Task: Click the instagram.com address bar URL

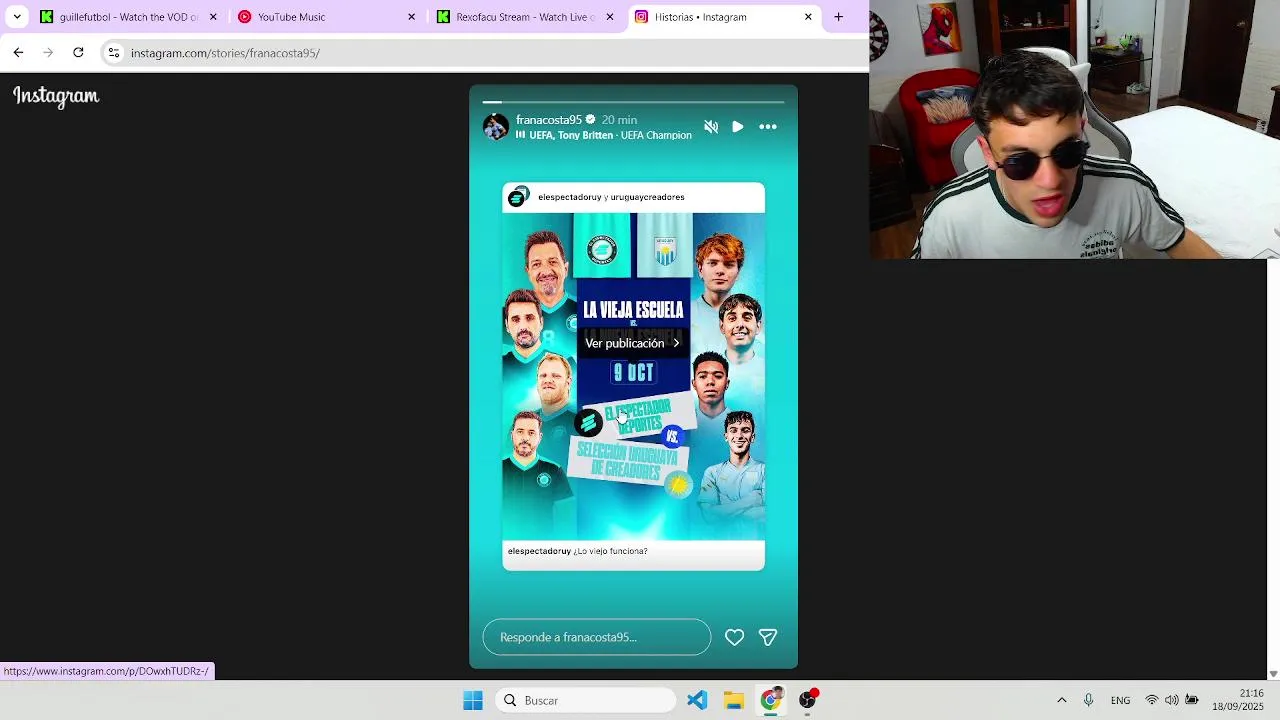Action: tap(225, 53)
